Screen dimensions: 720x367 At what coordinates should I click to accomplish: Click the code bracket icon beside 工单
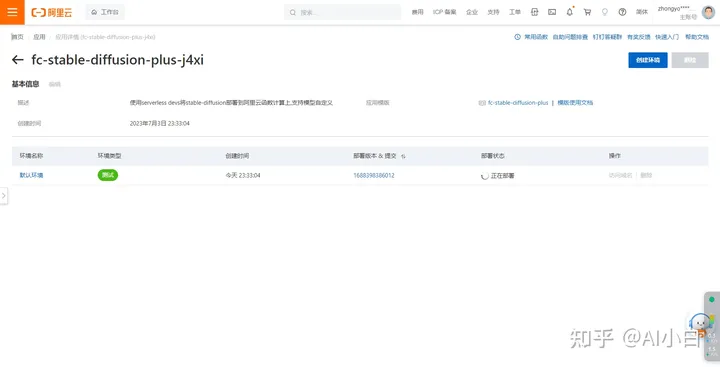coord(534,12)
